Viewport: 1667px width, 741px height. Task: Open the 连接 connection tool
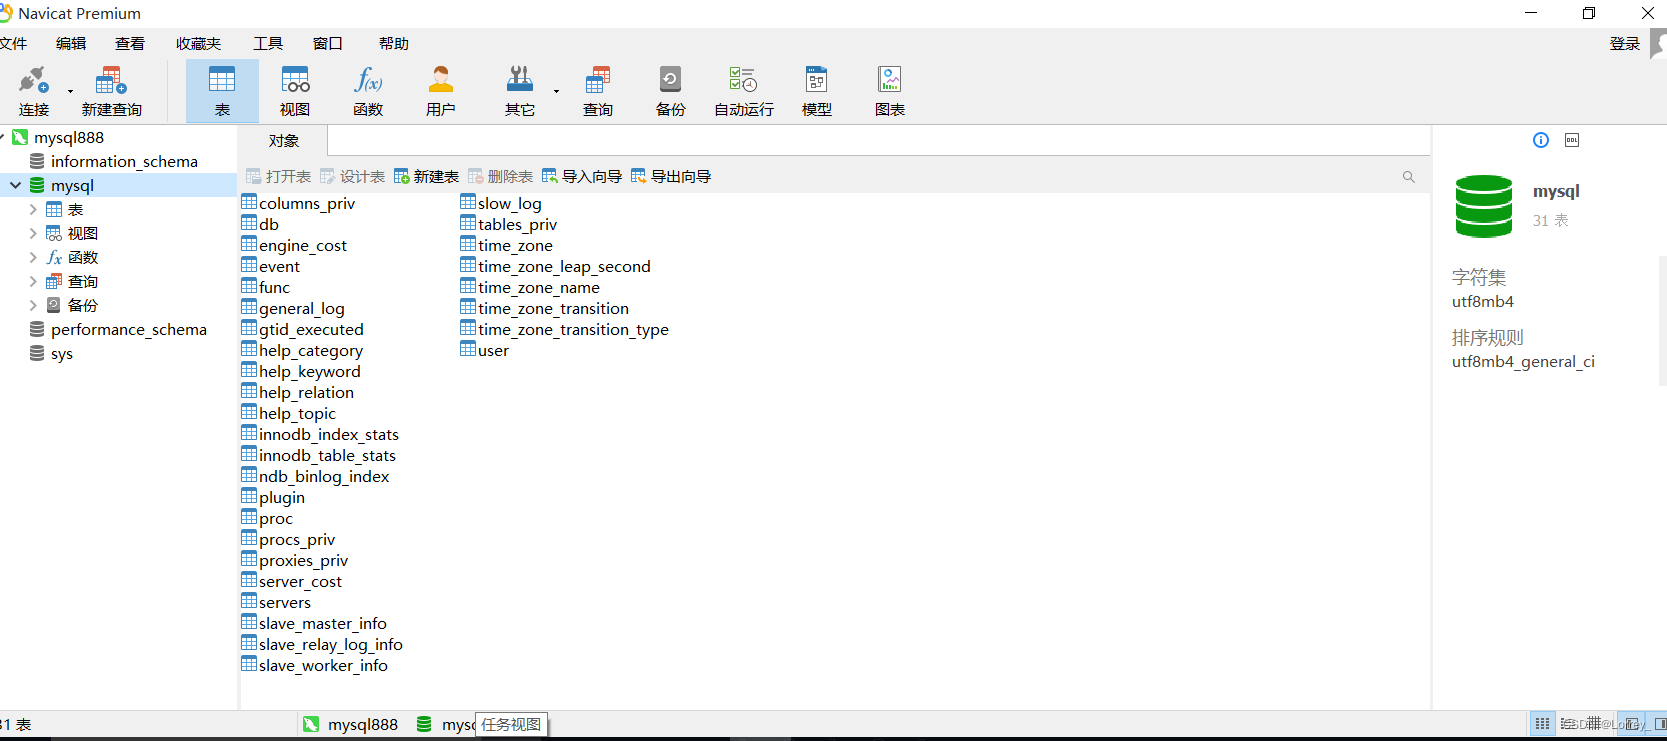(x=33, y=92)
